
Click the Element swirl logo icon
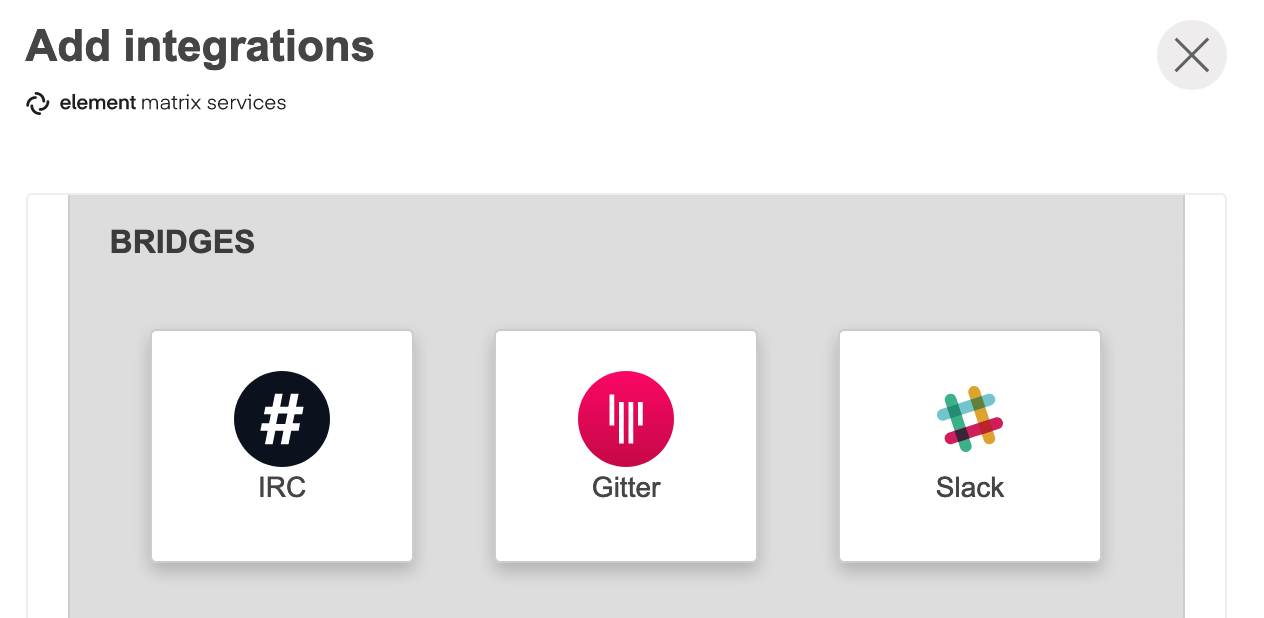point(38,103)
